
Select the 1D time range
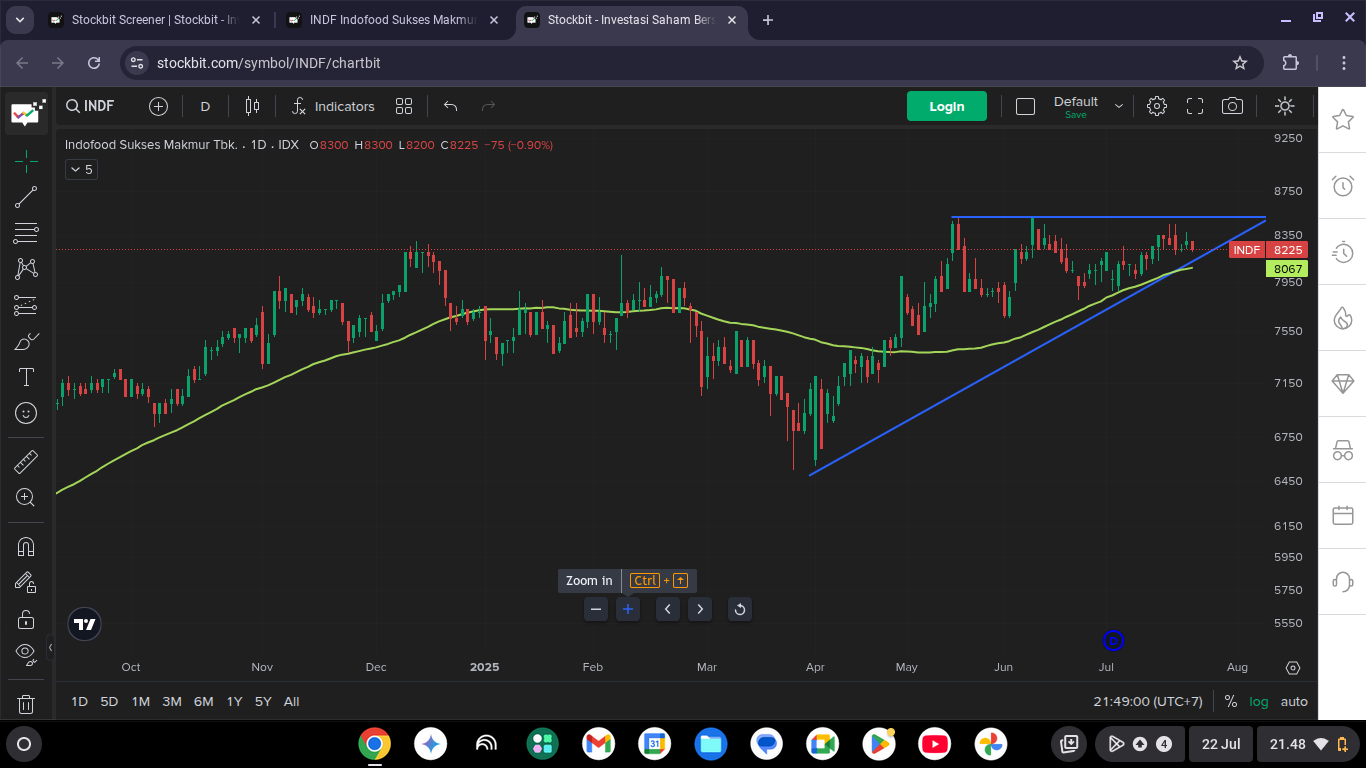79,702
